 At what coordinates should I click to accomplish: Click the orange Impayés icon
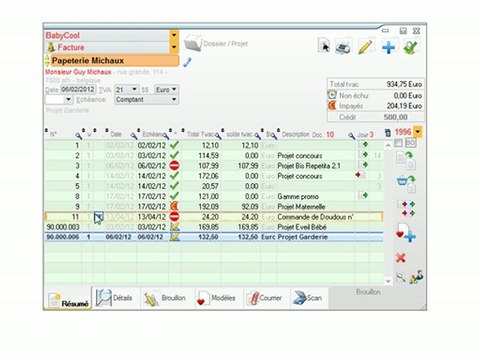(x=332, y=106)
